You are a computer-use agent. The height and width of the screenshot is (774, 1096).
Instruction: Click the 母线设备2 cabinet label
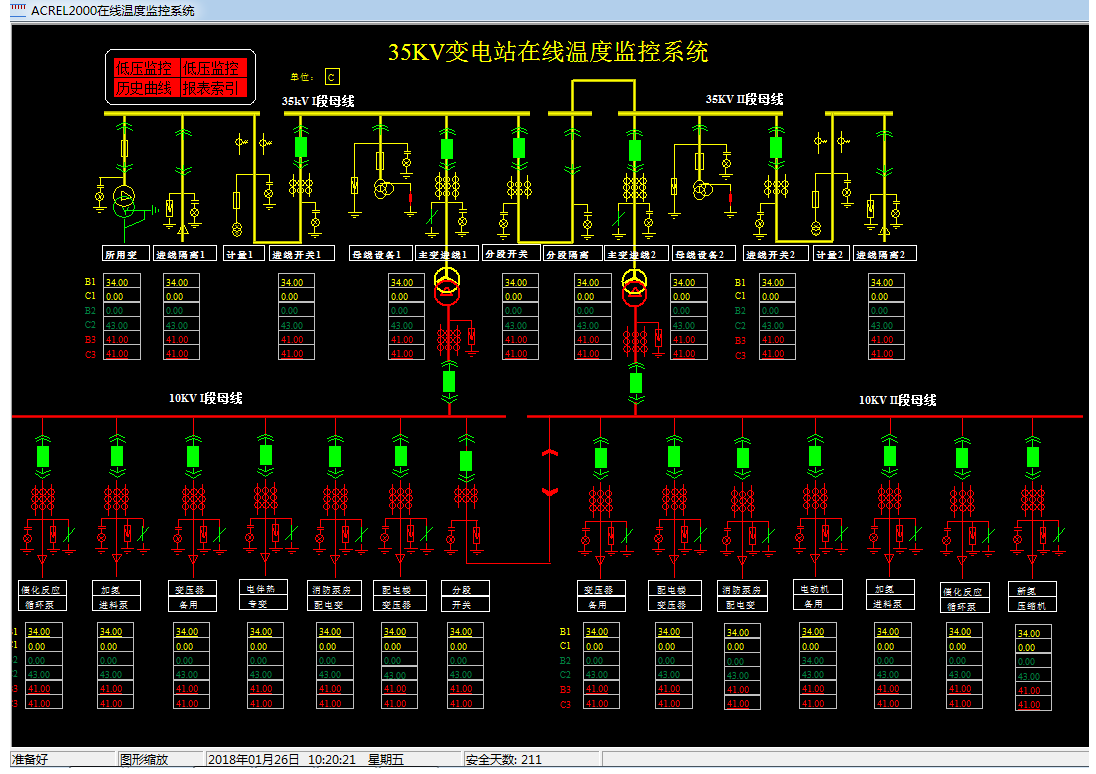point(704,254)
